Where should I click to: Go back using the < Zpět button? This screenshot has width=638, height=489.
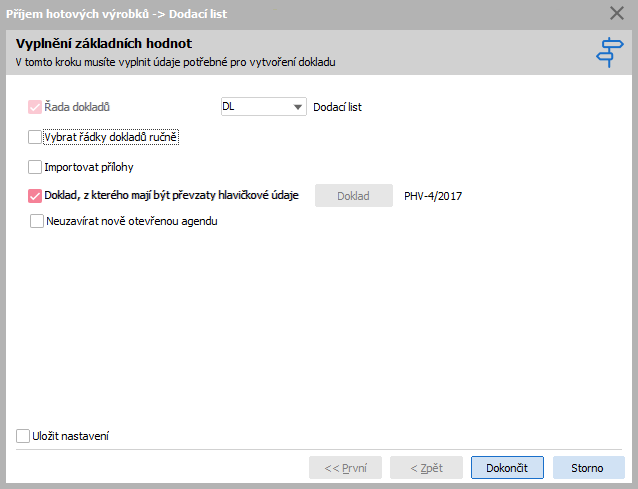426,468
